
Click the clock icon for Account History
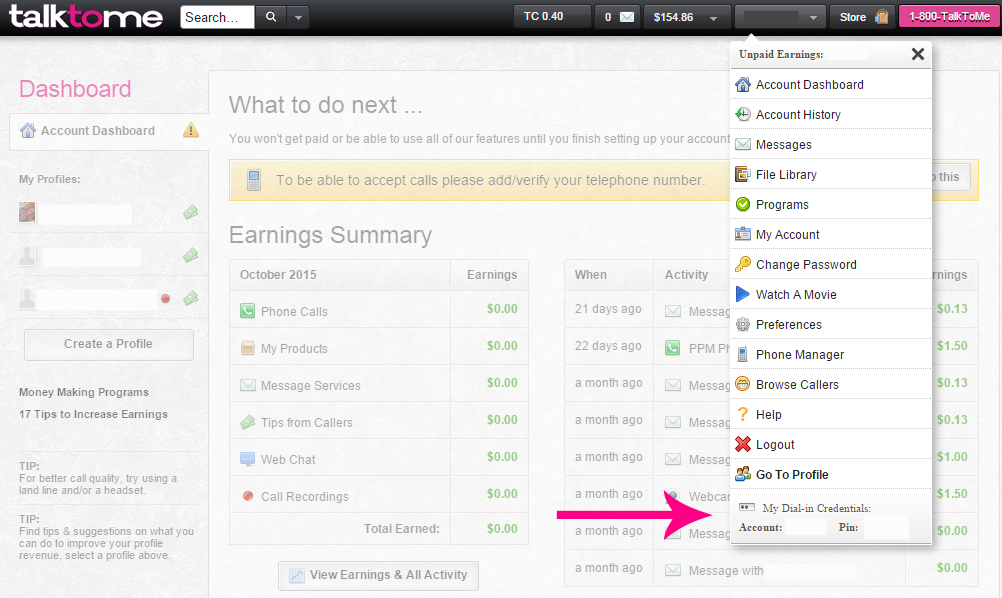[743, 114]
